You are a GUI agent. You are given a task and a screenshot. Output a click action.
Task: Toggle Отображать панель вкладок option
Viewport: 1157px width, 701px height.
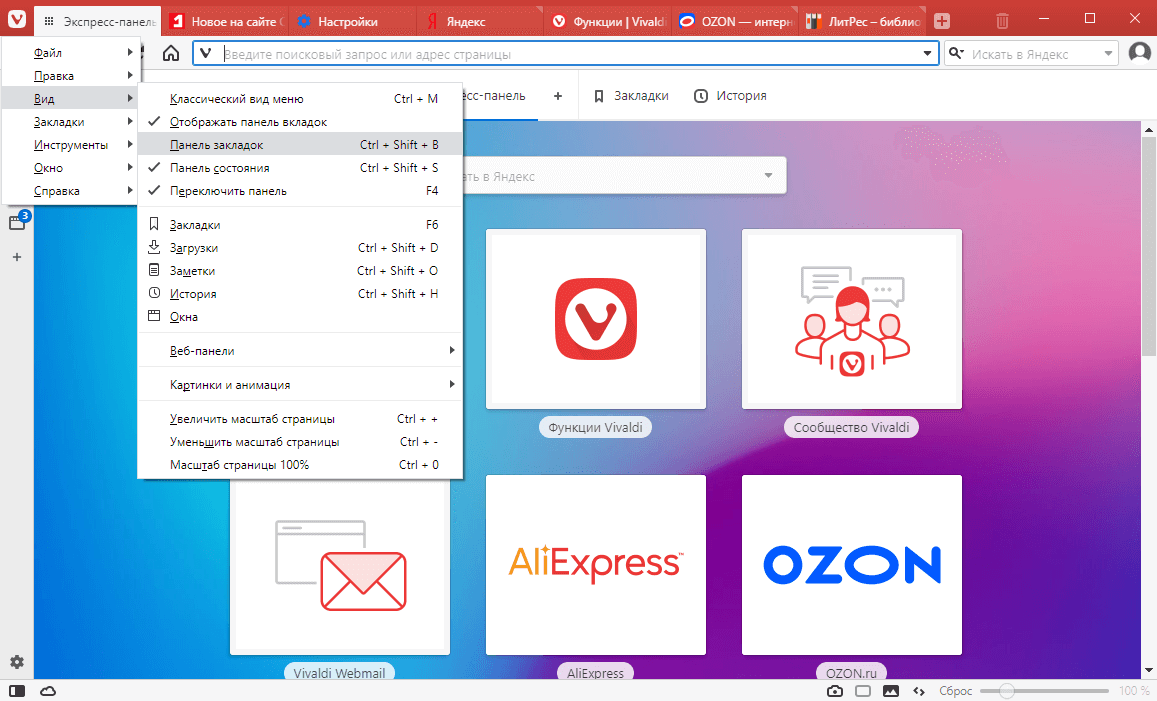coord(300,122)
